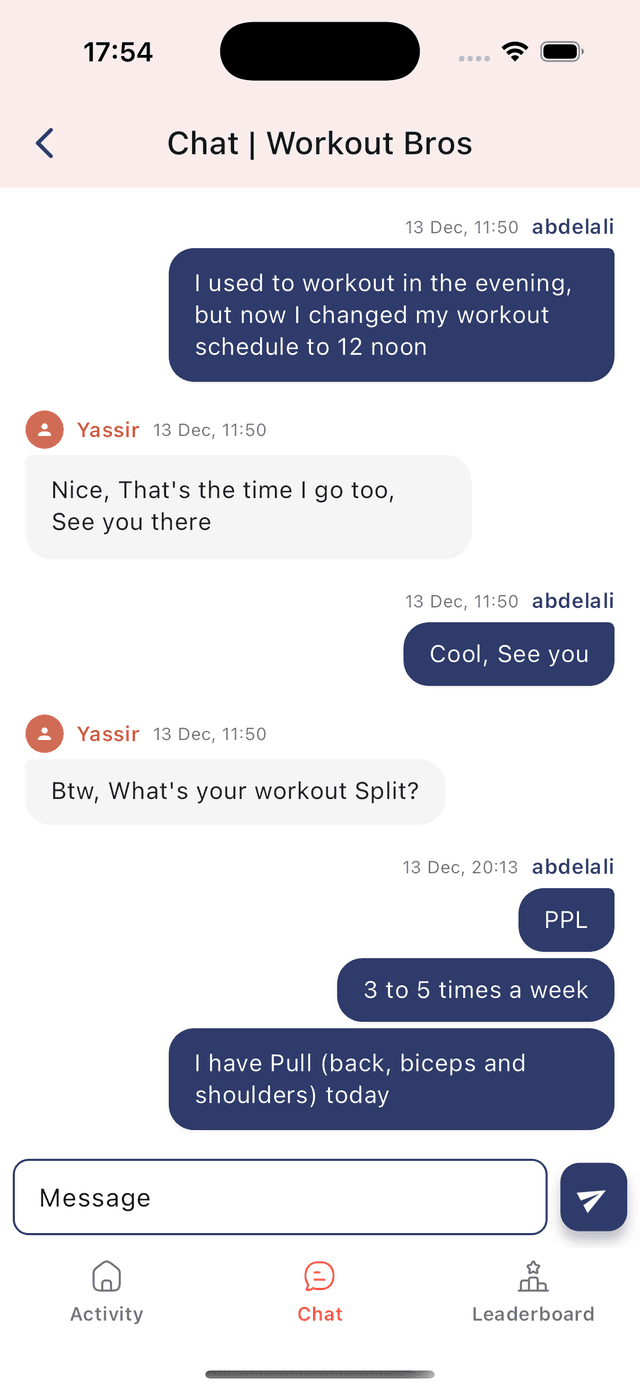Open the Activity tab home icon
The image size is (640, 1391).
tap(106, 1276)
